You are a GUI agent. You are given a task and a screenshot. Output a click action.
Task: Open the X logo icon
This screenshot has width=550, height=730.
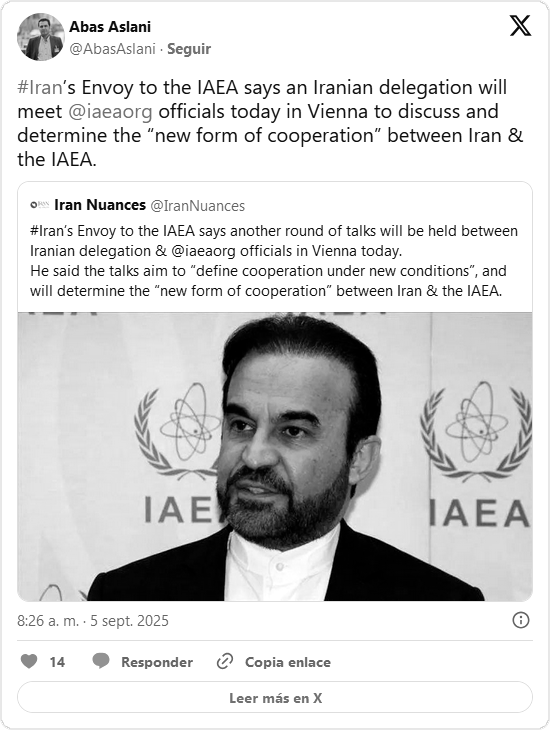pyautogui.click(x=520, y=25)
